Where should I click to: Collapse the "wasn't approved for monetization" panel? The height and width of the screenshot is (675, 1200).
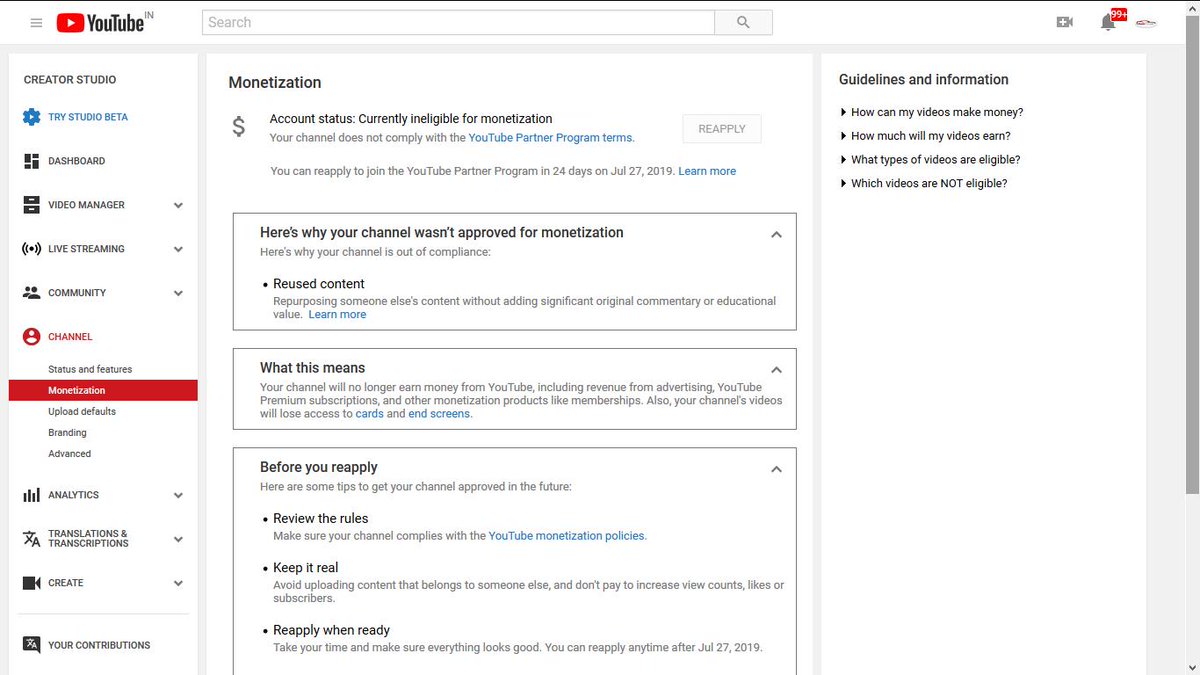point(776,235)
